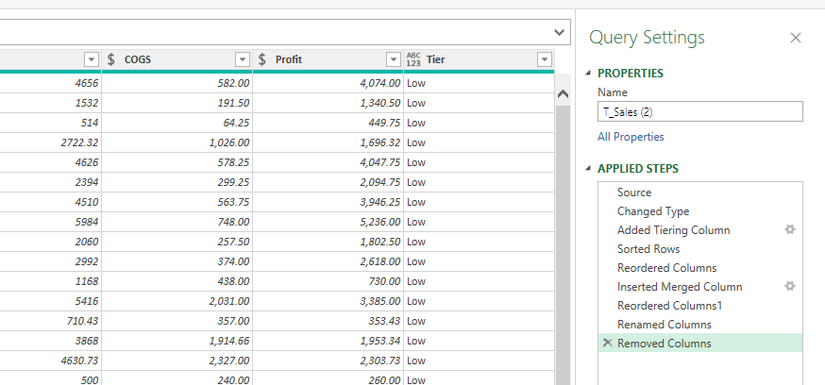This screenshot has width=825, height=385.
Task: Click the Profit cell 1,340.50
Action: tap(328, 103)
